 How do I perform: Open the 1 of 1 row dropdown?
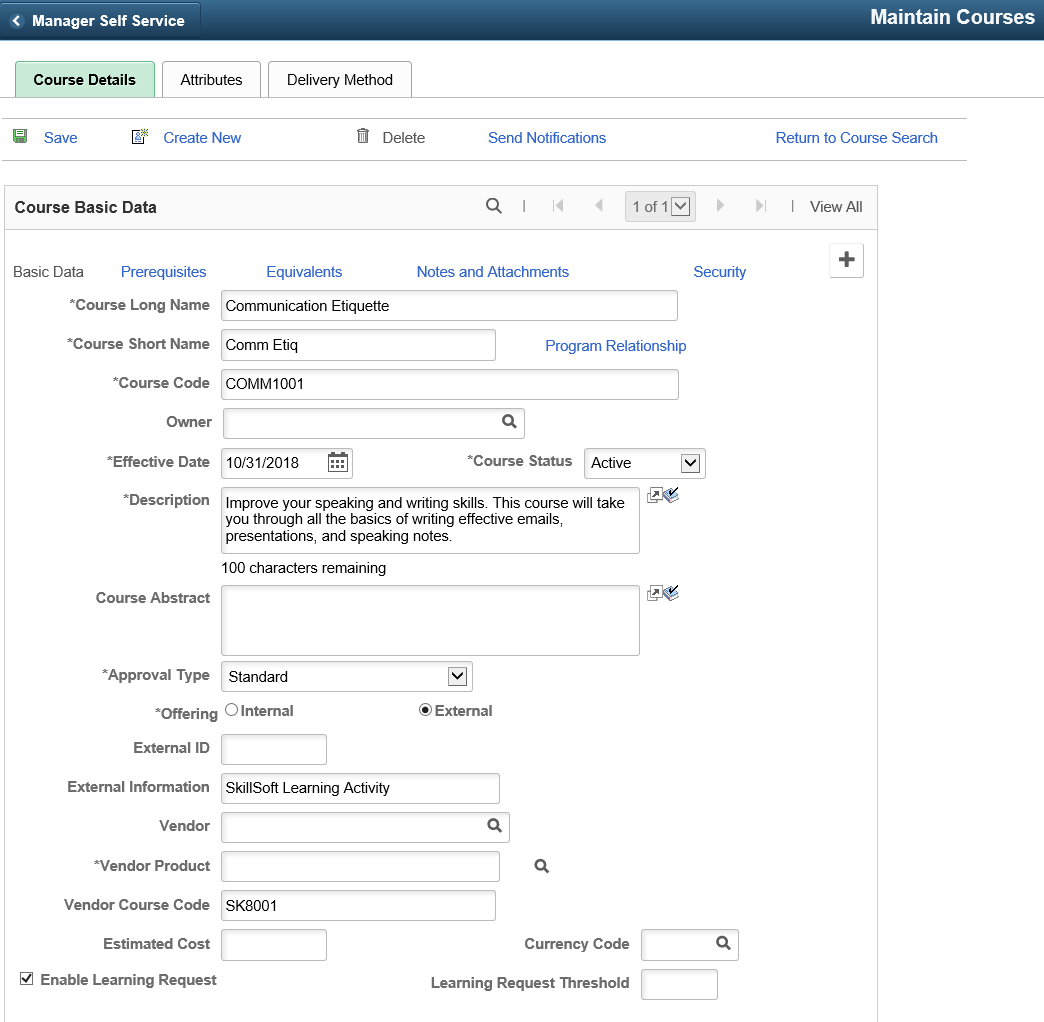click(660, 206)
